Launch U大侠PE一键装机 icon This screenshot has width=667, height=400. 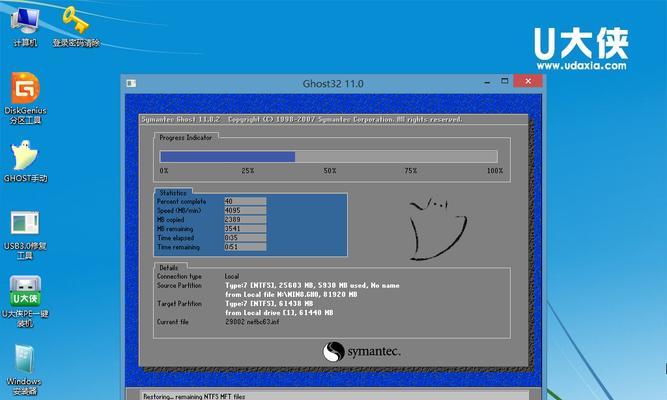pyautogui.click(x=25, y=301)
